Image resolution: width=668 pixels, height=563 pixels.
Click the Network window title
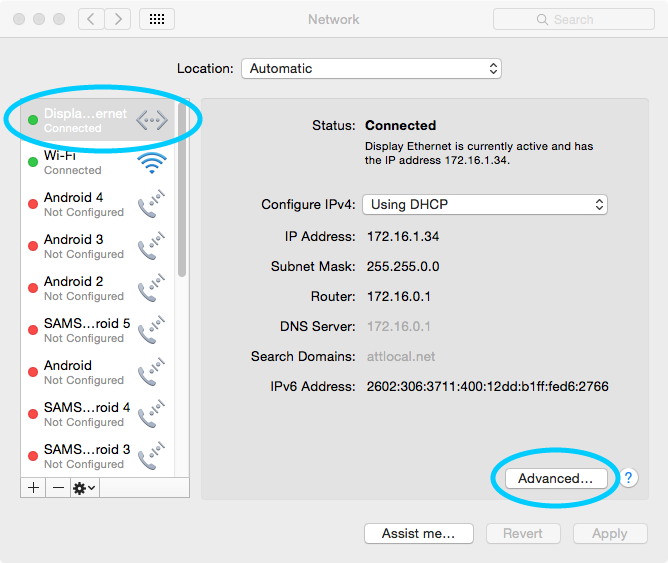334,20
